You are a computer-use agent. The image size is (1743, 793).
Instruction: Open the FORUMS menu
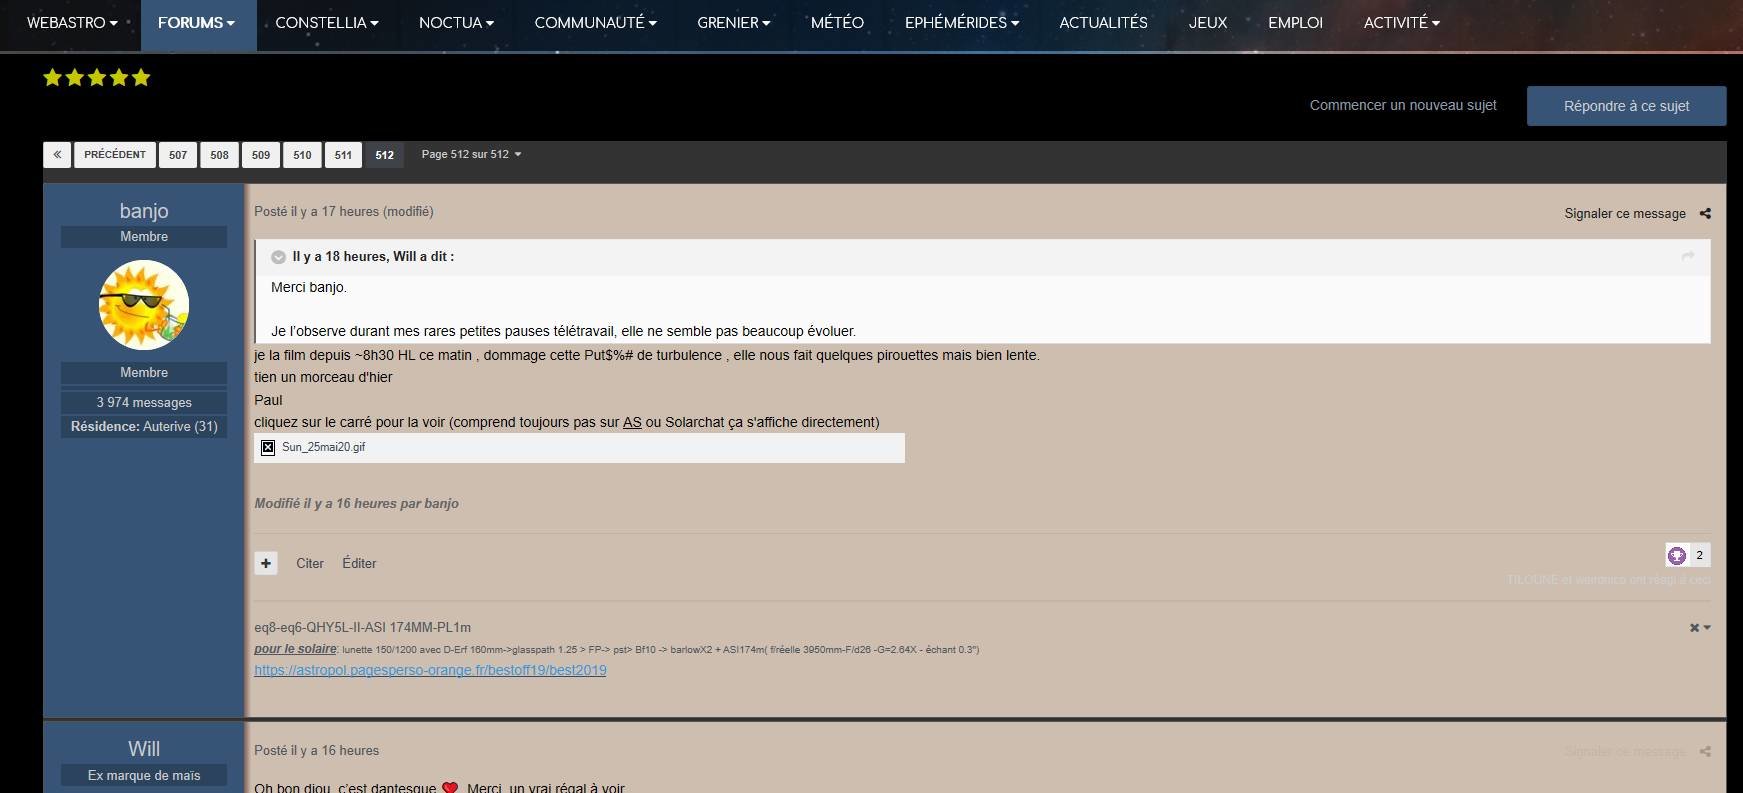196,23
